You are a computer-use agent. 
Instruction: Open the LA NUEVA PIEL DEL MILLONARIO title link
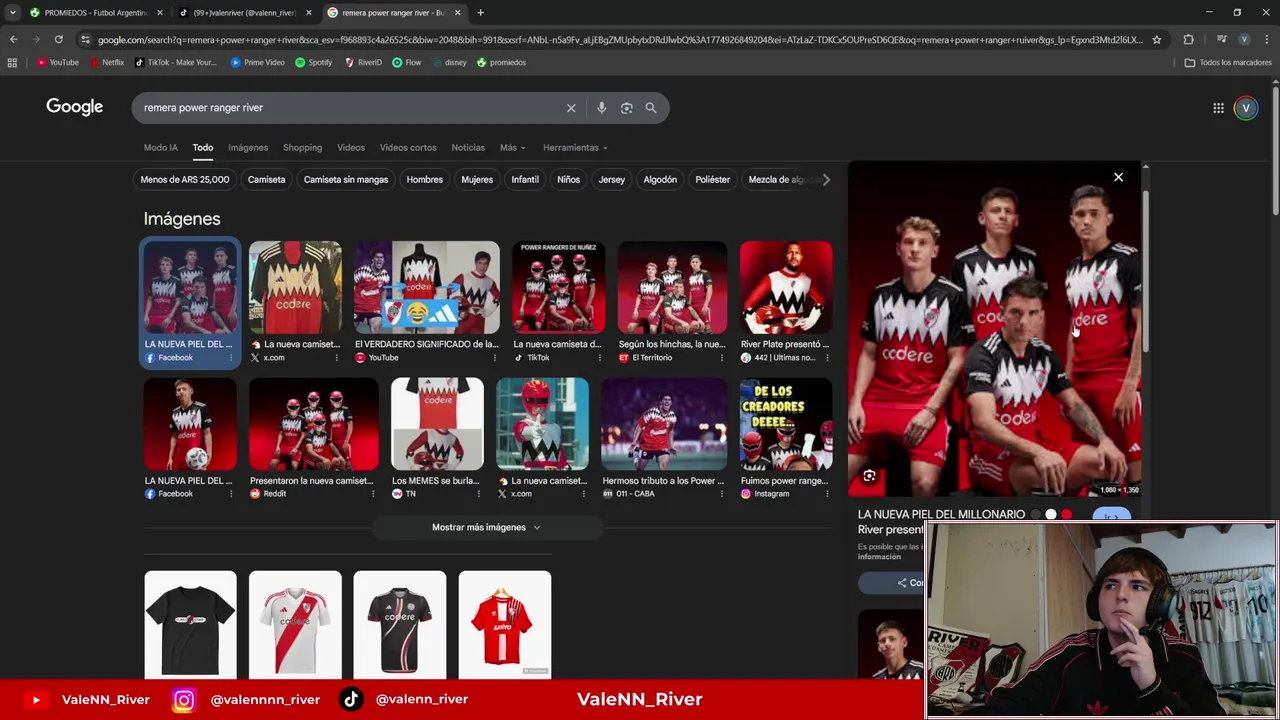(941, 514)
